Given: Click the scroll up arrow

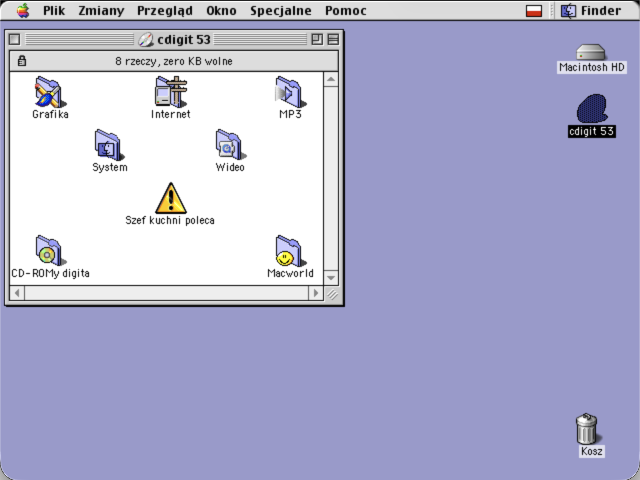Looking at the screenshot, I should click(x=331, y=79).
